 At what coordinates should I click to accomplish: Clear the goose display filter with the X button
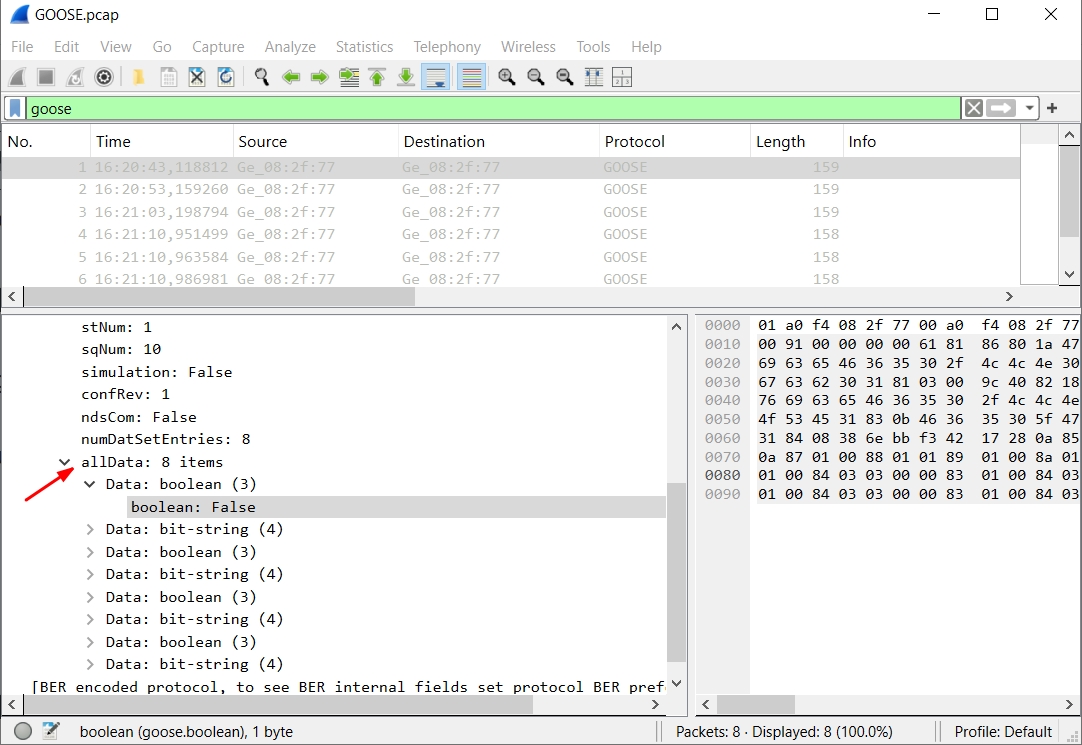pyautogui.click(x=972, y=107)
